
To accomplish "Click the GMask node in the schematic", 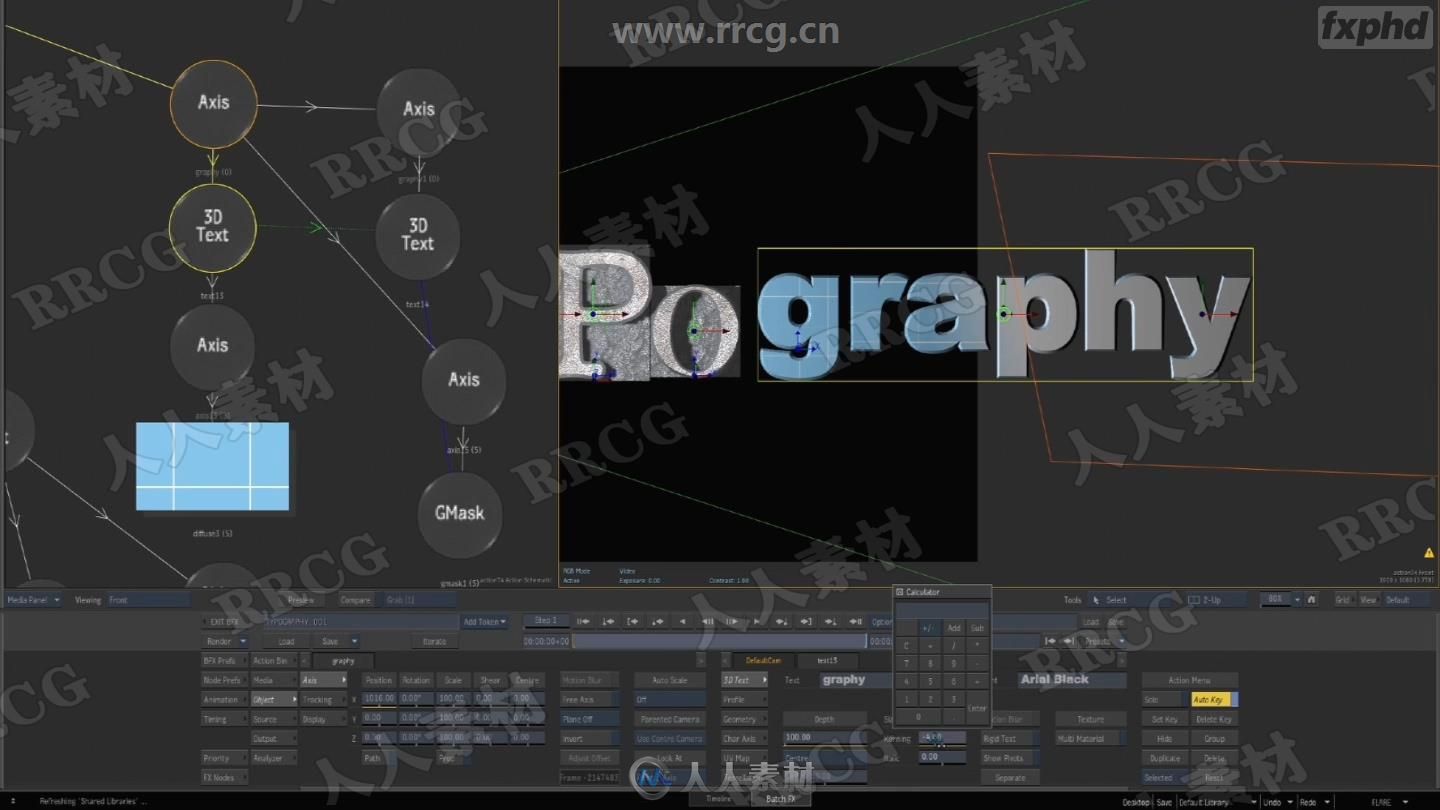I will [459, 514].
